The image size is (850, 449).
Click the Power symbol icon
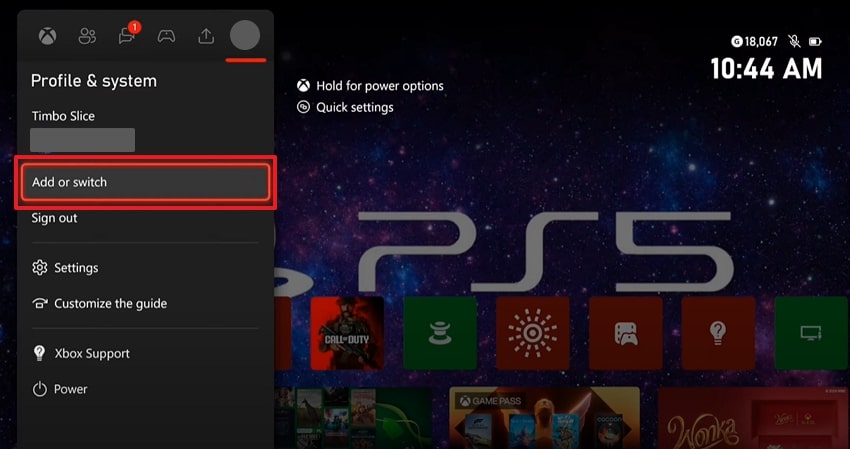click(x=40, y=389)
